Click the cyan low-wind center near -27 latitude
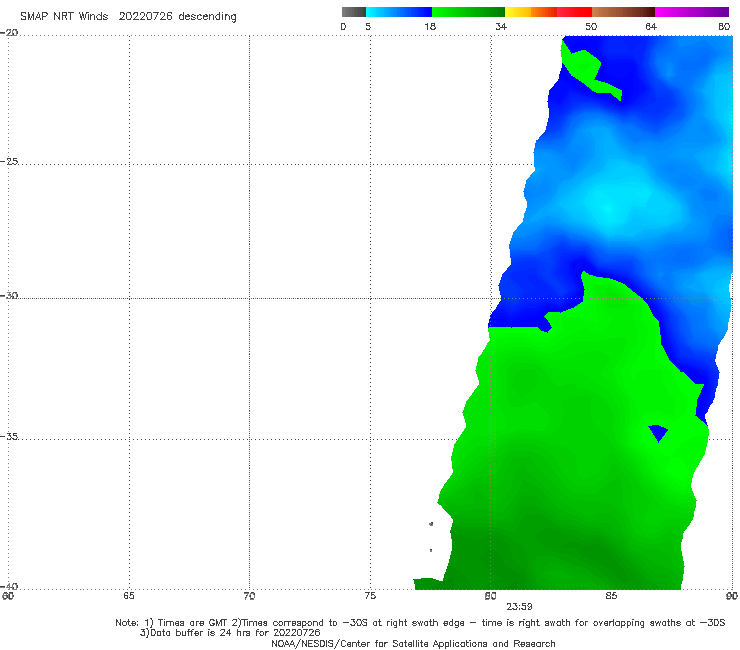This screenshot has width=740, height=650. 609,210
